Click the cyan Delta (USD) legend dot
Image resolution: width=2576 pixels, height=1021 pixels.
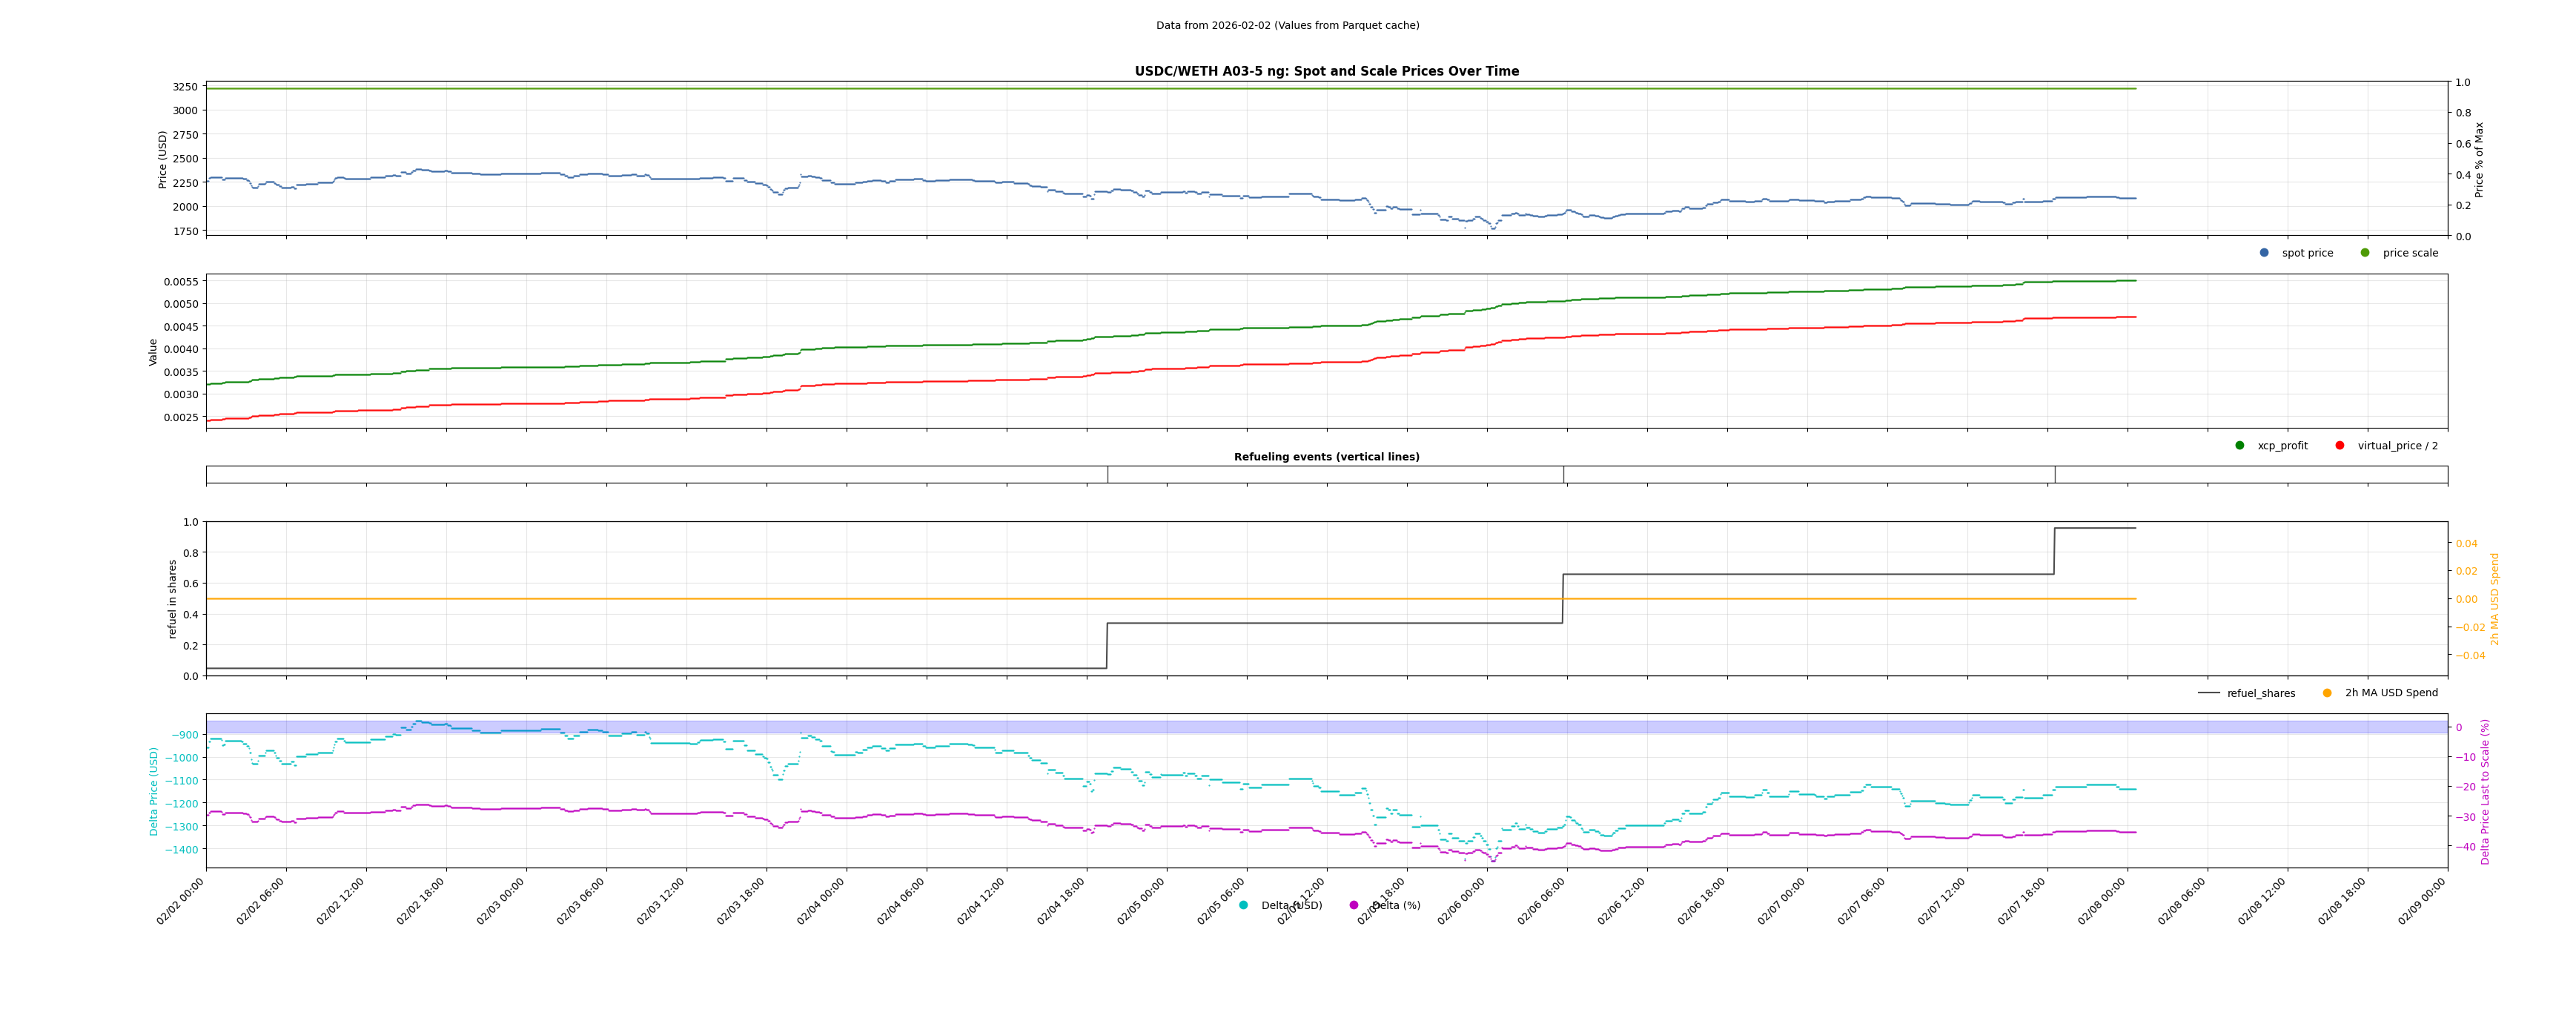[1243, 906]
